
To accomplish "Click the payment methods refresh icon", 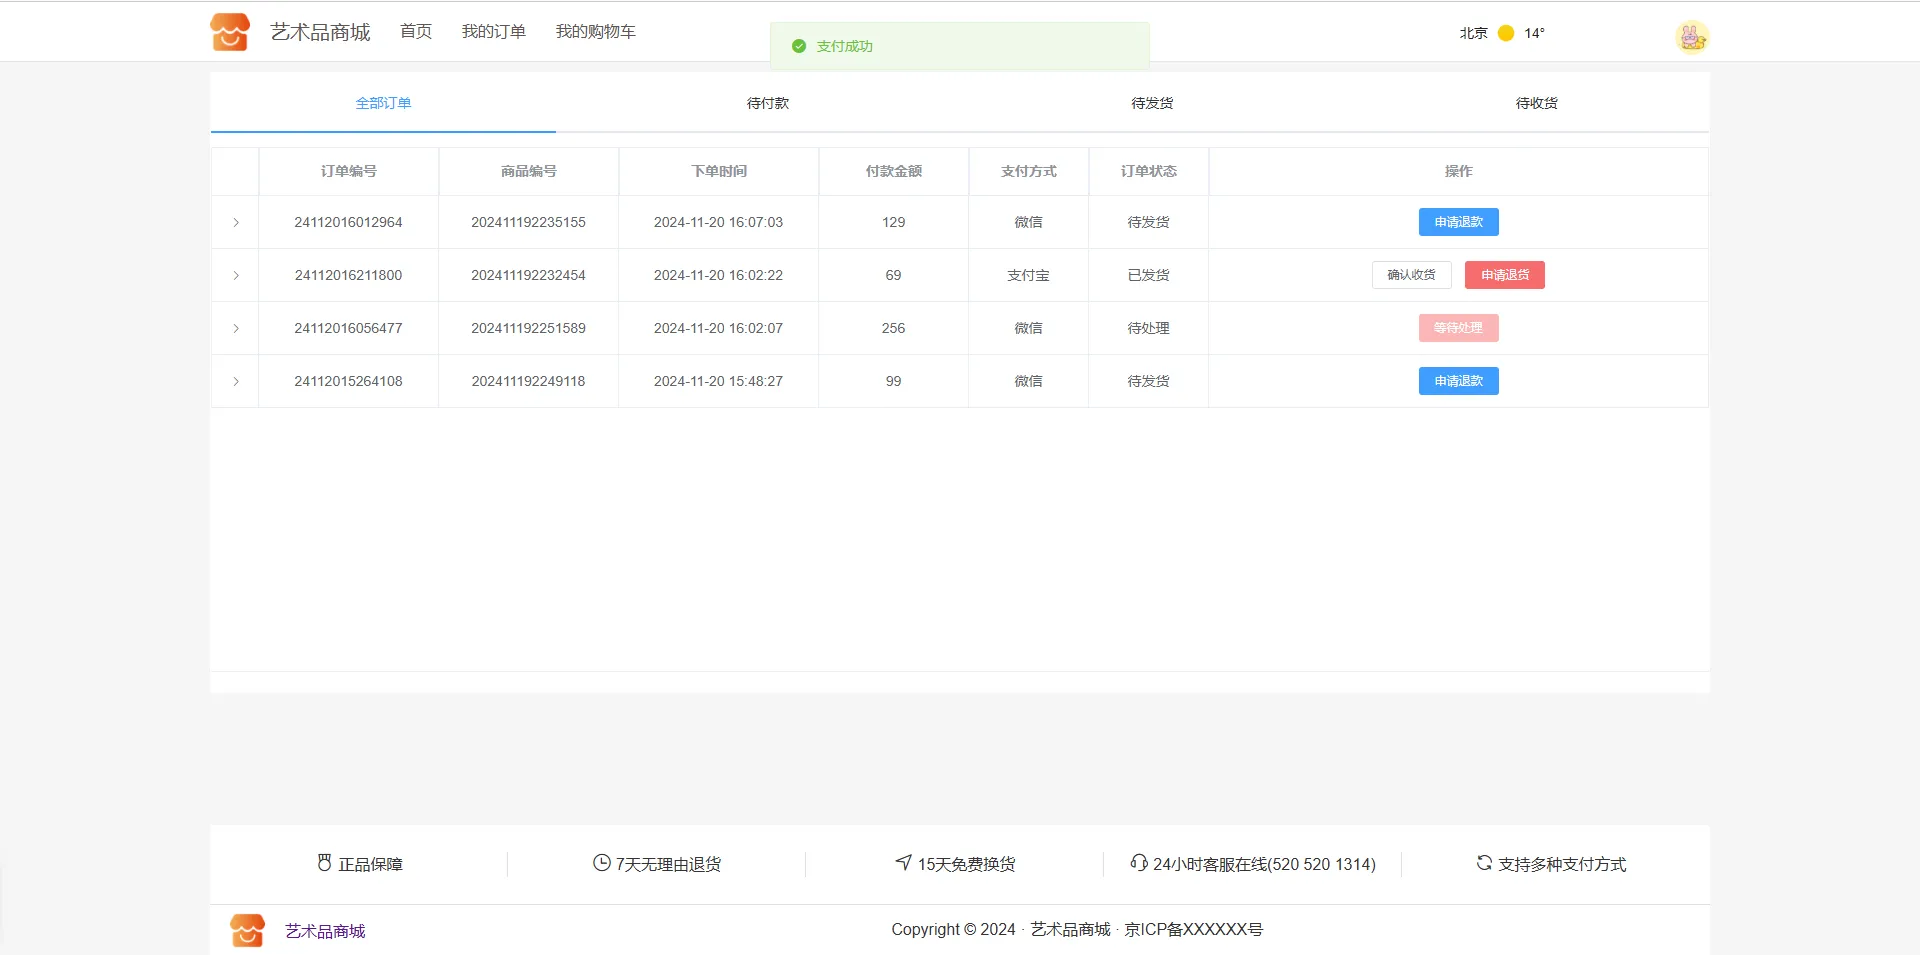I will tap(1484, 862).
